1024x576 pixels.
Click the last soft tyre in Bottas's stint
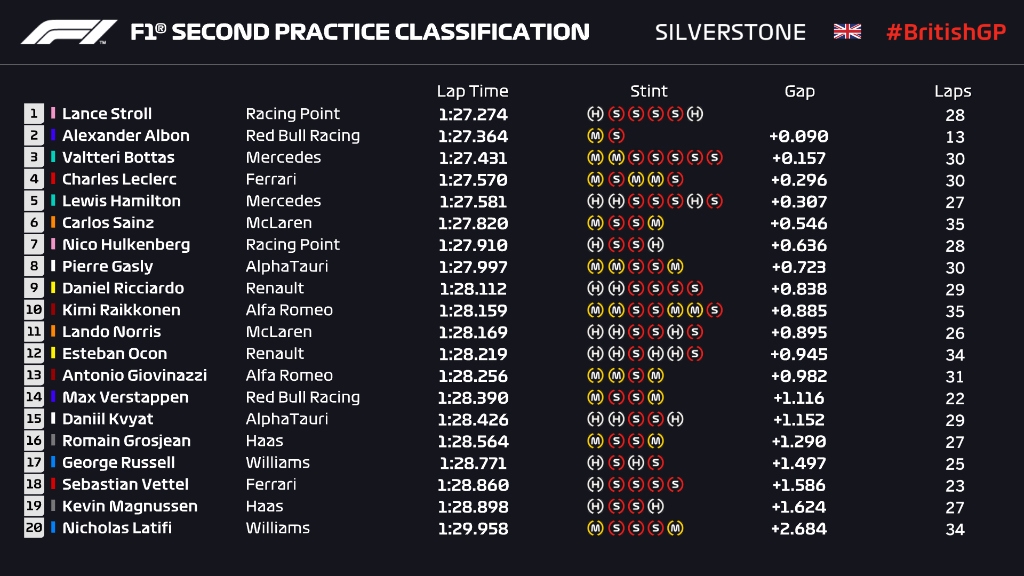714,158
